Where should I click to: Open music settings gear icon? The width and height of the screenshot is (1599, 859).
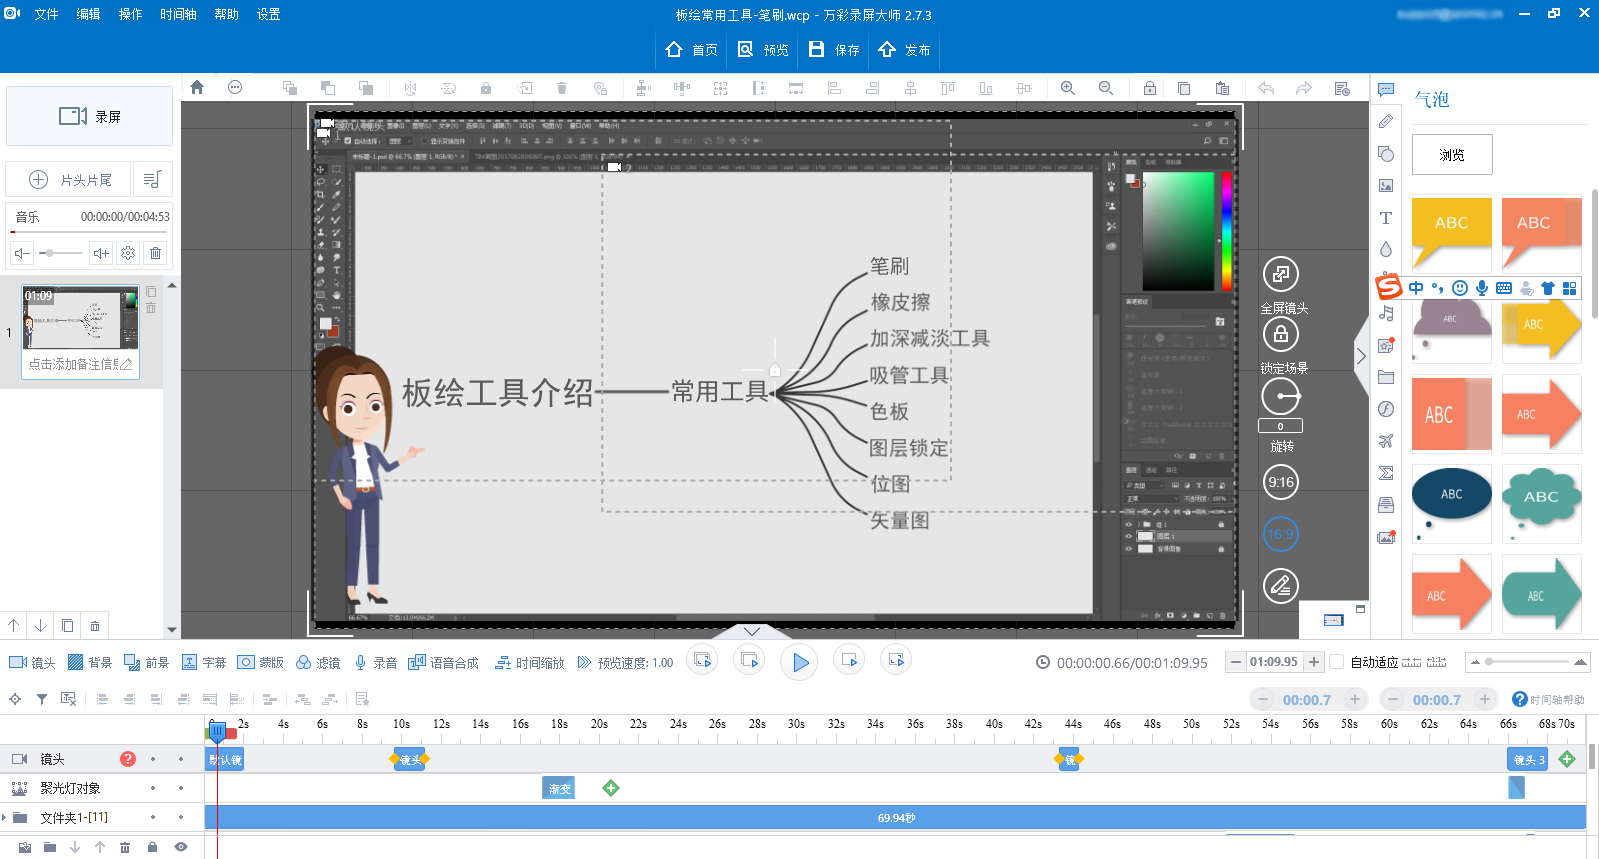(x=128, y=253)
